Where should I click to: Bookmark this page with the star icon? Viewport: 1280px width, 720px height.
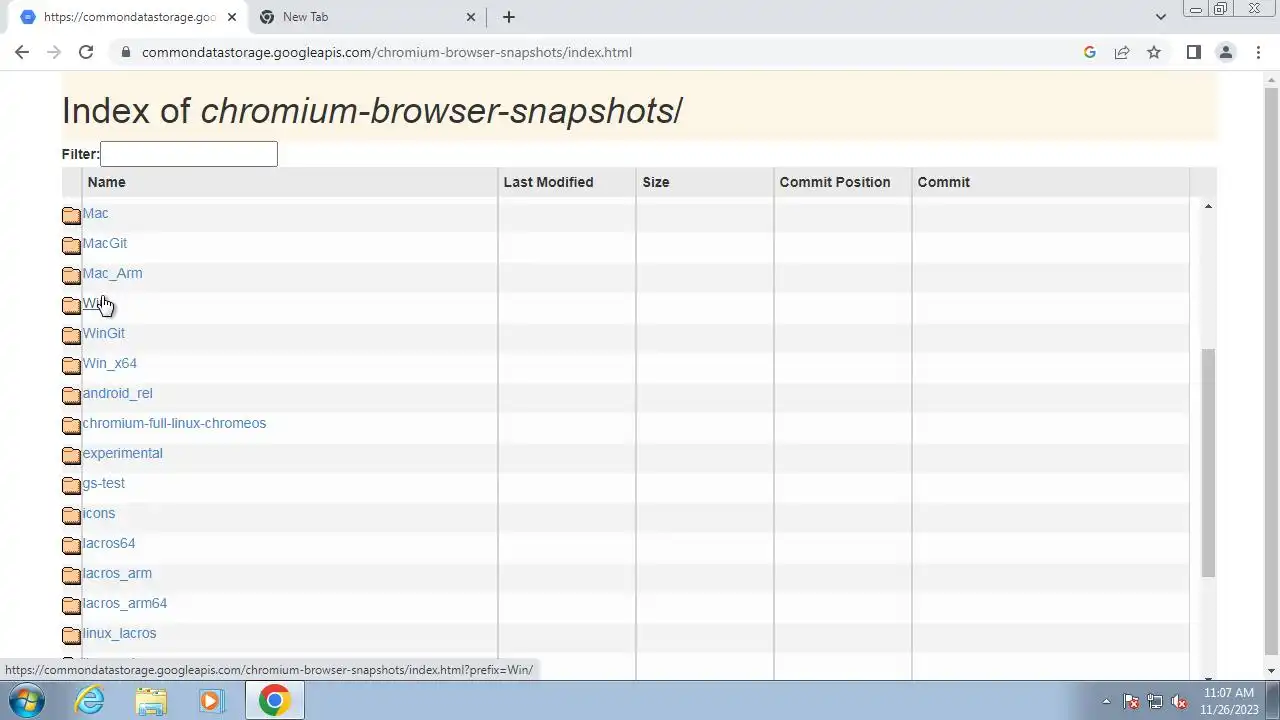pyautogui.click(x=1154, y=52)
